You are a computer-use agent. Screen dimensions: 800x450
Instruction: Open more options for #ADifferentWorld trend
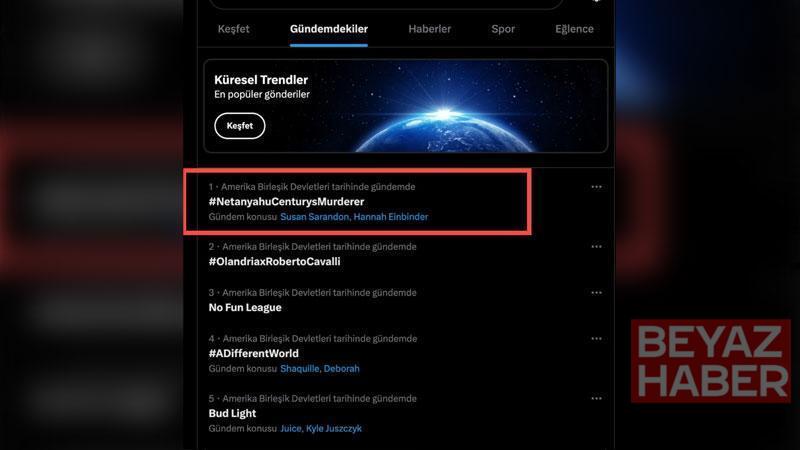point(596,338)
